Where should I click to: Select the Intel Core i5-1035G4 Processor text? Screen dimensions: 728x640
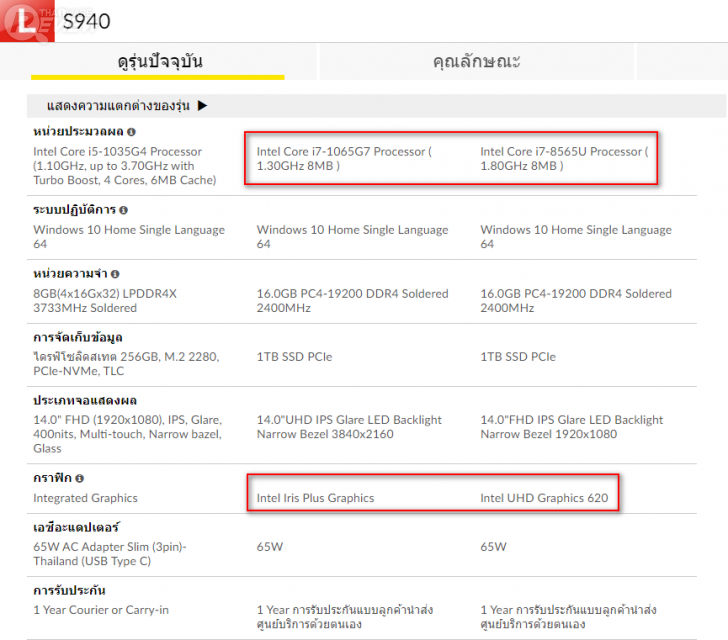pos(124,166)
